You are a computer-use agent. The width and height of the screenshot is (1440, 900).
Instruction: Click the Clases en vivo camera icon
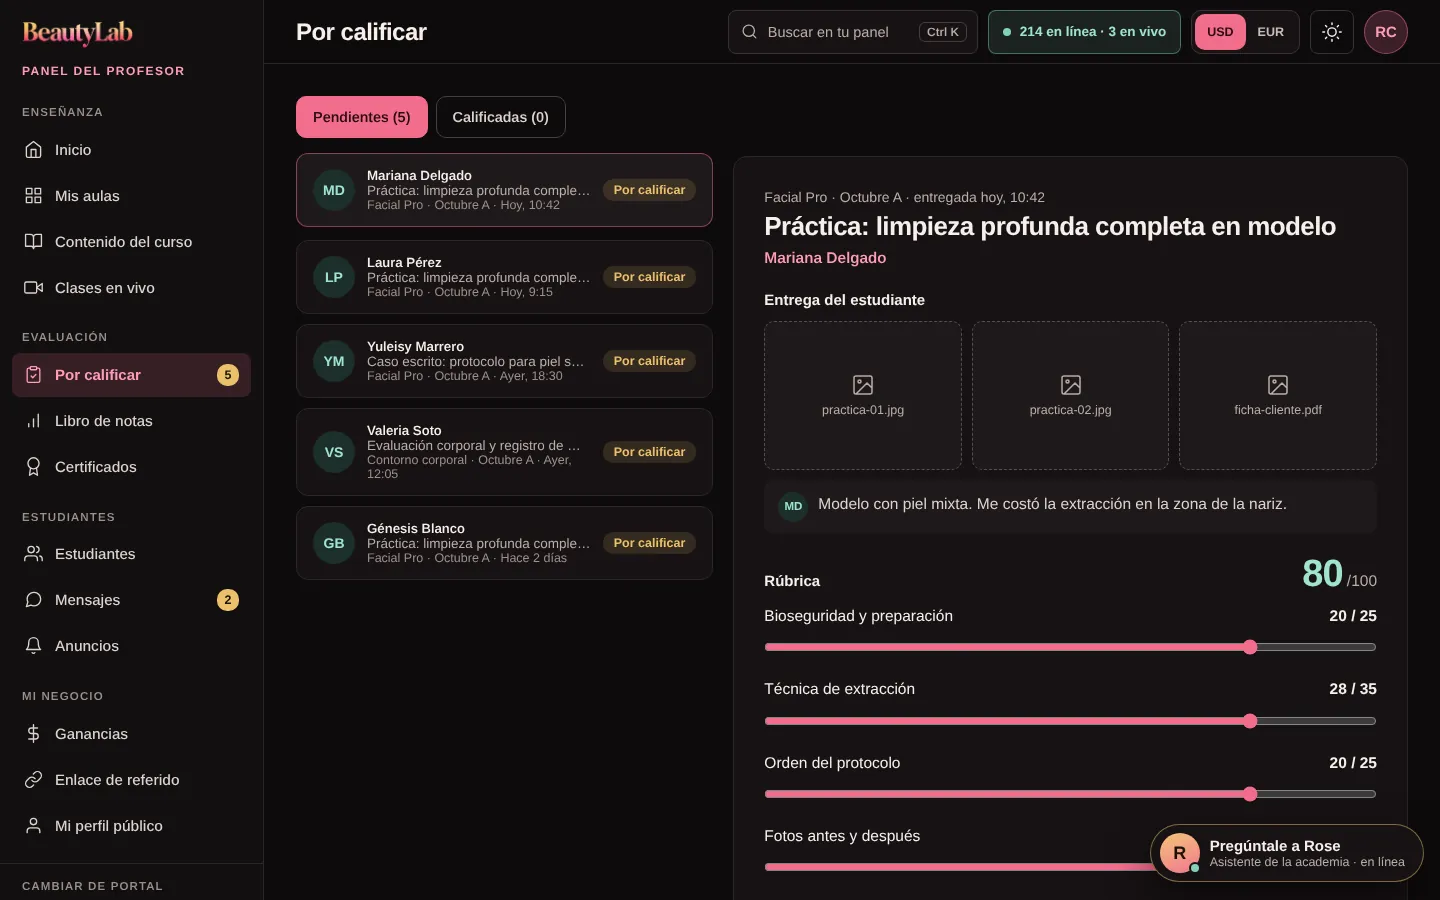pos(34,288)
